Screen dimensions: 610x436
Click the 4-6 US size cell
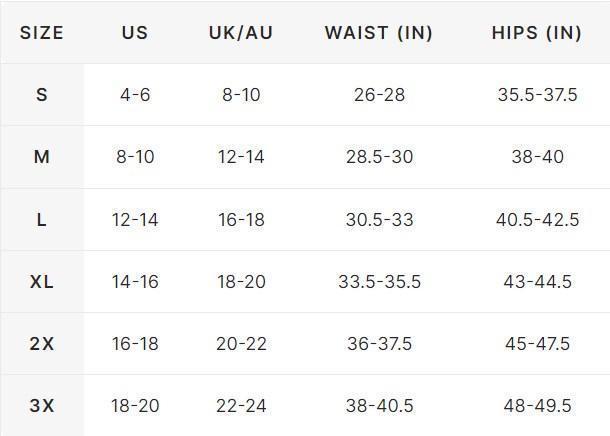[135, 95]
